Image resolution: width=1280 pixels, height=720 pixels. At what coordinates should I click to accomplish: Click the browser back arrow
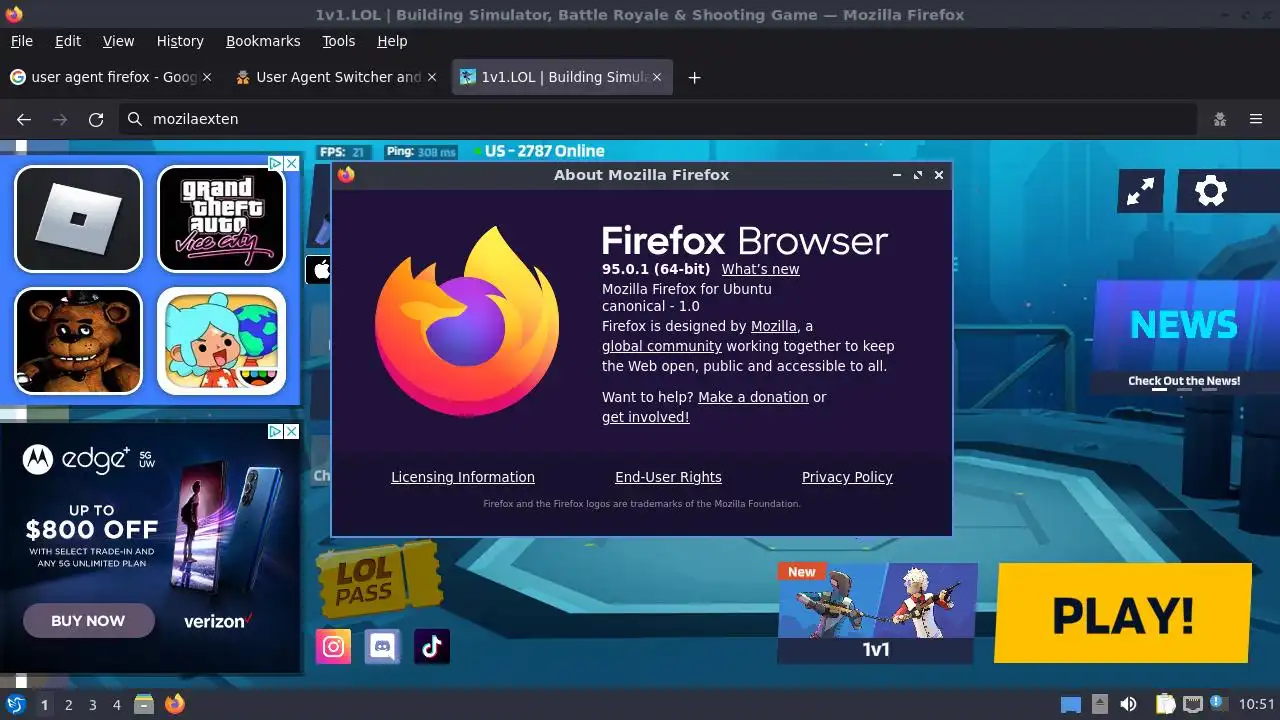click(24, 119)
